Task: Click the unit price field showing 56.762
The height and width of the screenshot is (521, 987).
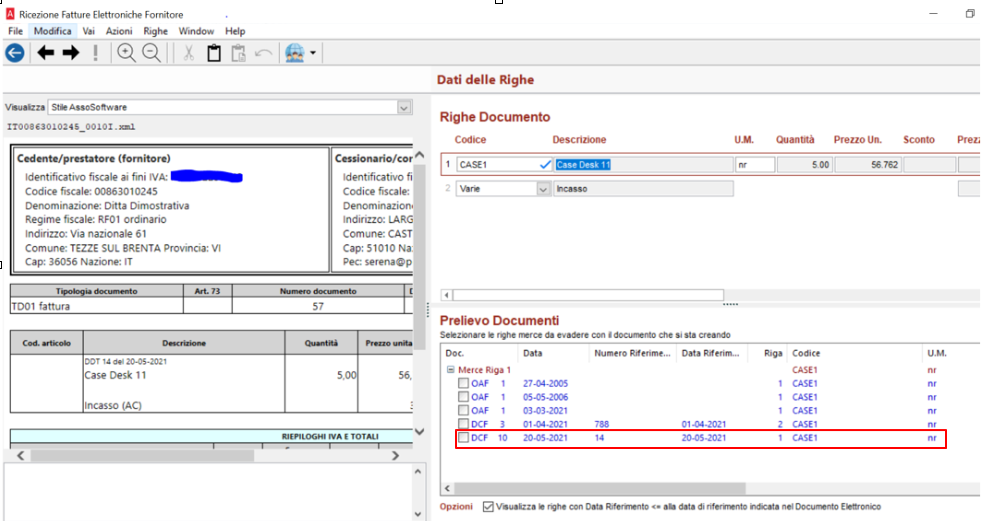Action: click(x=868, y=165)
